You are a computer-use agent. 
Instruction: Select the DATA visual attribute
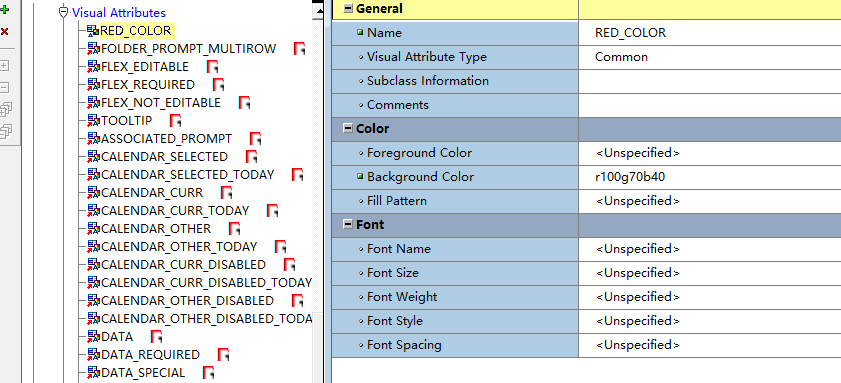coord(116,337)
